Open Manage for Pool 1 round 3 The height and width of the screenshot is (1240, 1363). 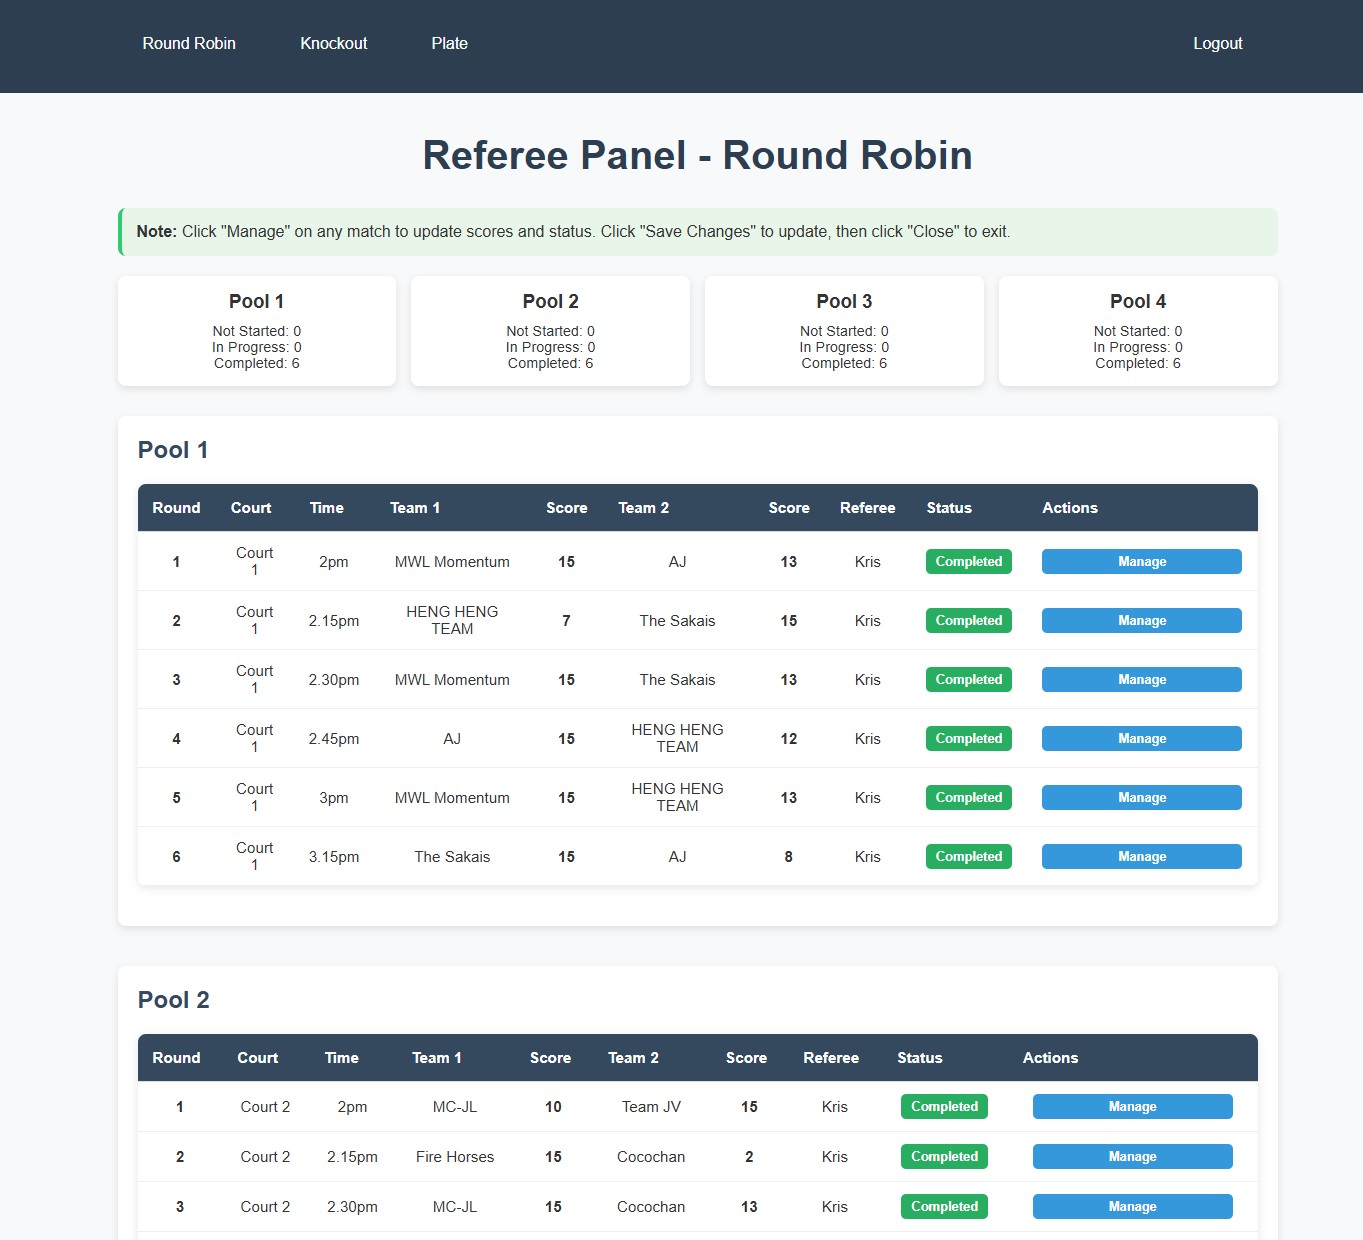click(1141, 680)
